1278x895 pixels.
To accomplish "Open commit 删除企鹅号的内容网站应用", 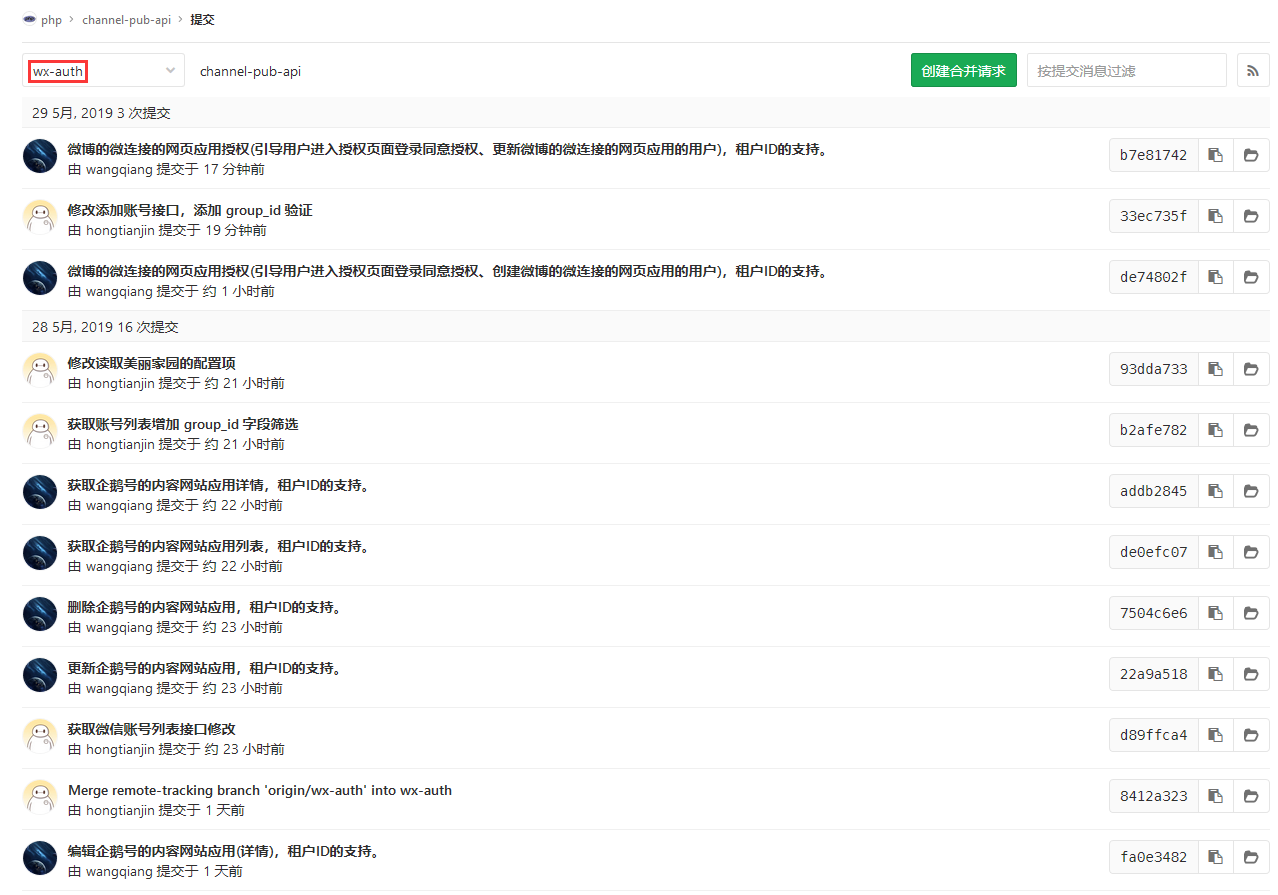I will [x=206, y=607].
